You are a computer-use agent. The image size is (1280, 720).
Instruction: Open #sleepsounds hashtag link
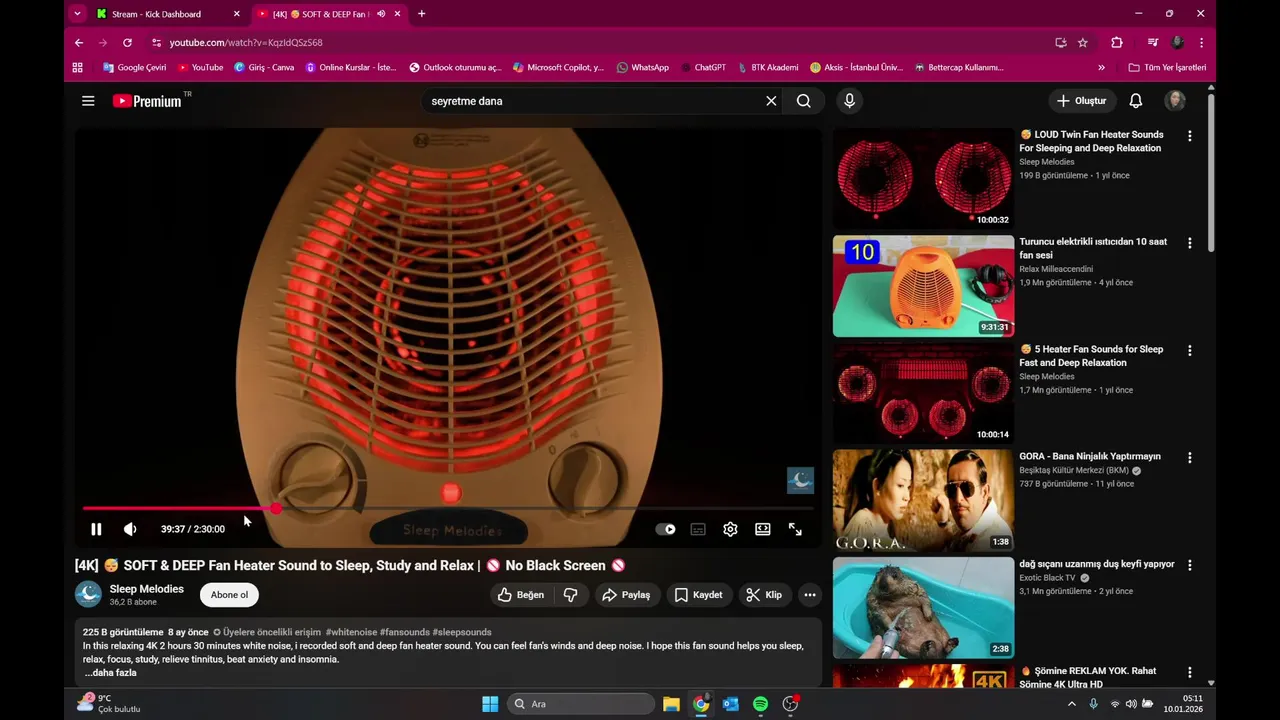tap(462, 632)
